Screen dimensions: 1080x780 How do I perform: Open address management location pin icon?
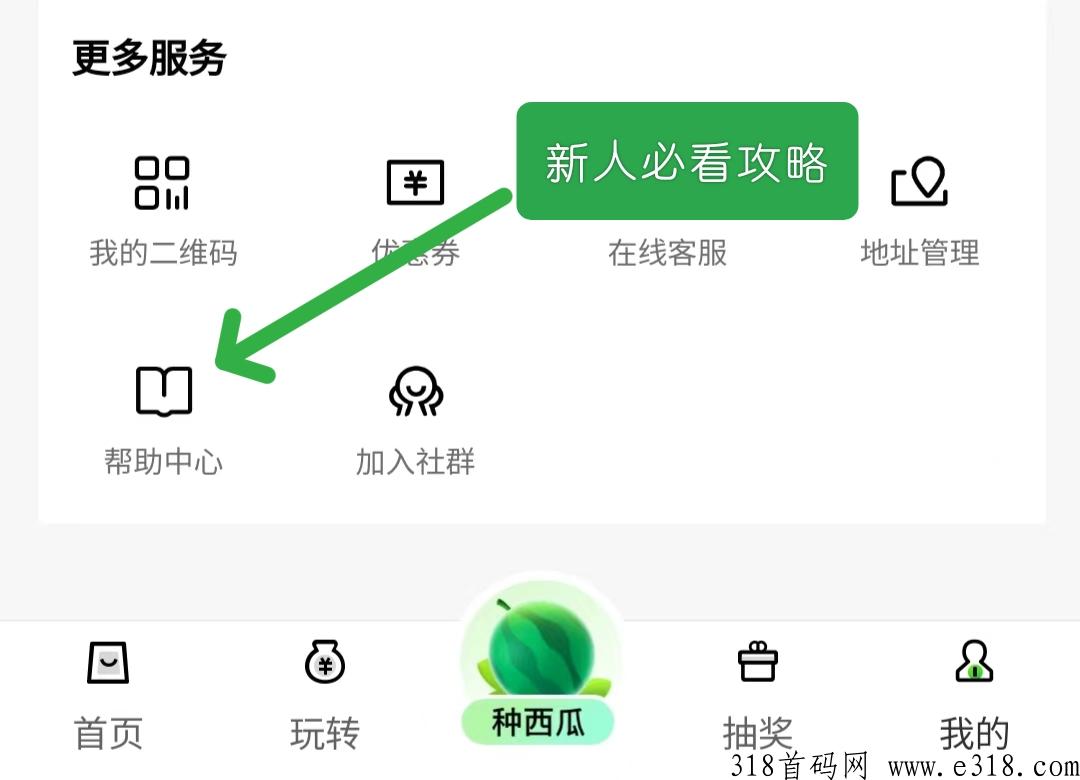pos(920,181)
